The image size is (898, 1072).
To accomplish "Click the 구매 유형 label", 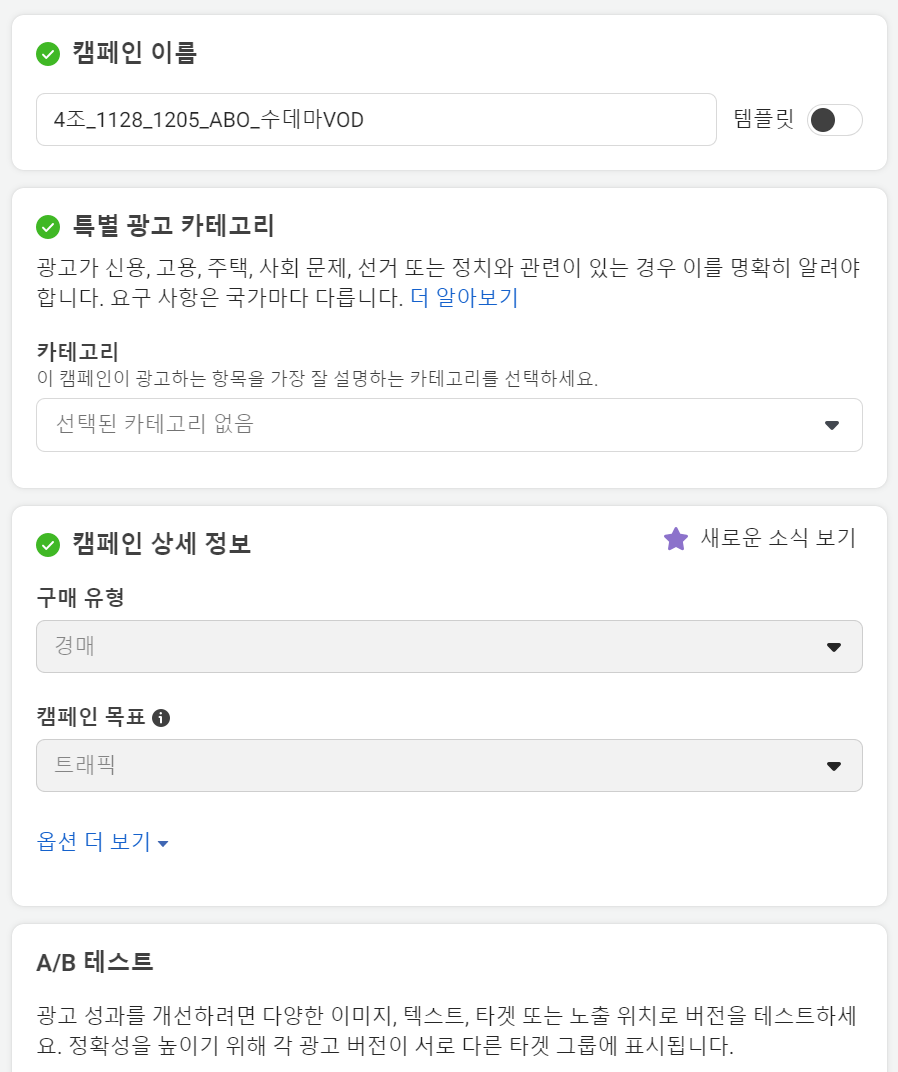I will click(81, 598).
